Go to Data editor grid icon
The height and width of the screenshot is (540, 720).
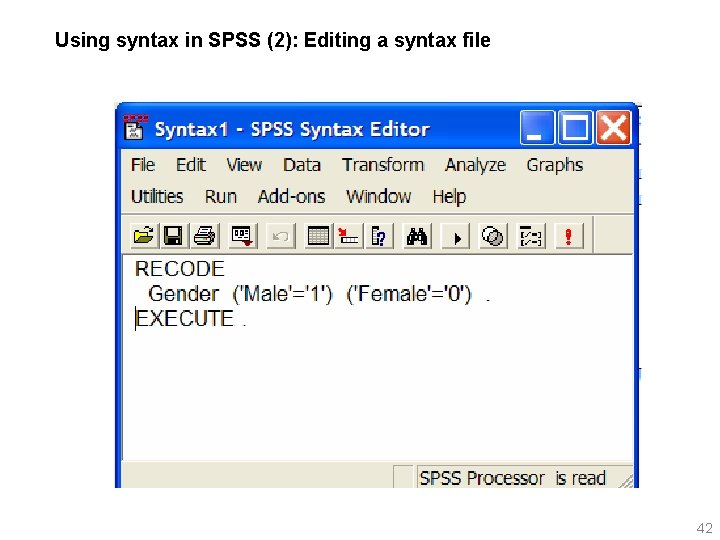[x=318, y=236]
